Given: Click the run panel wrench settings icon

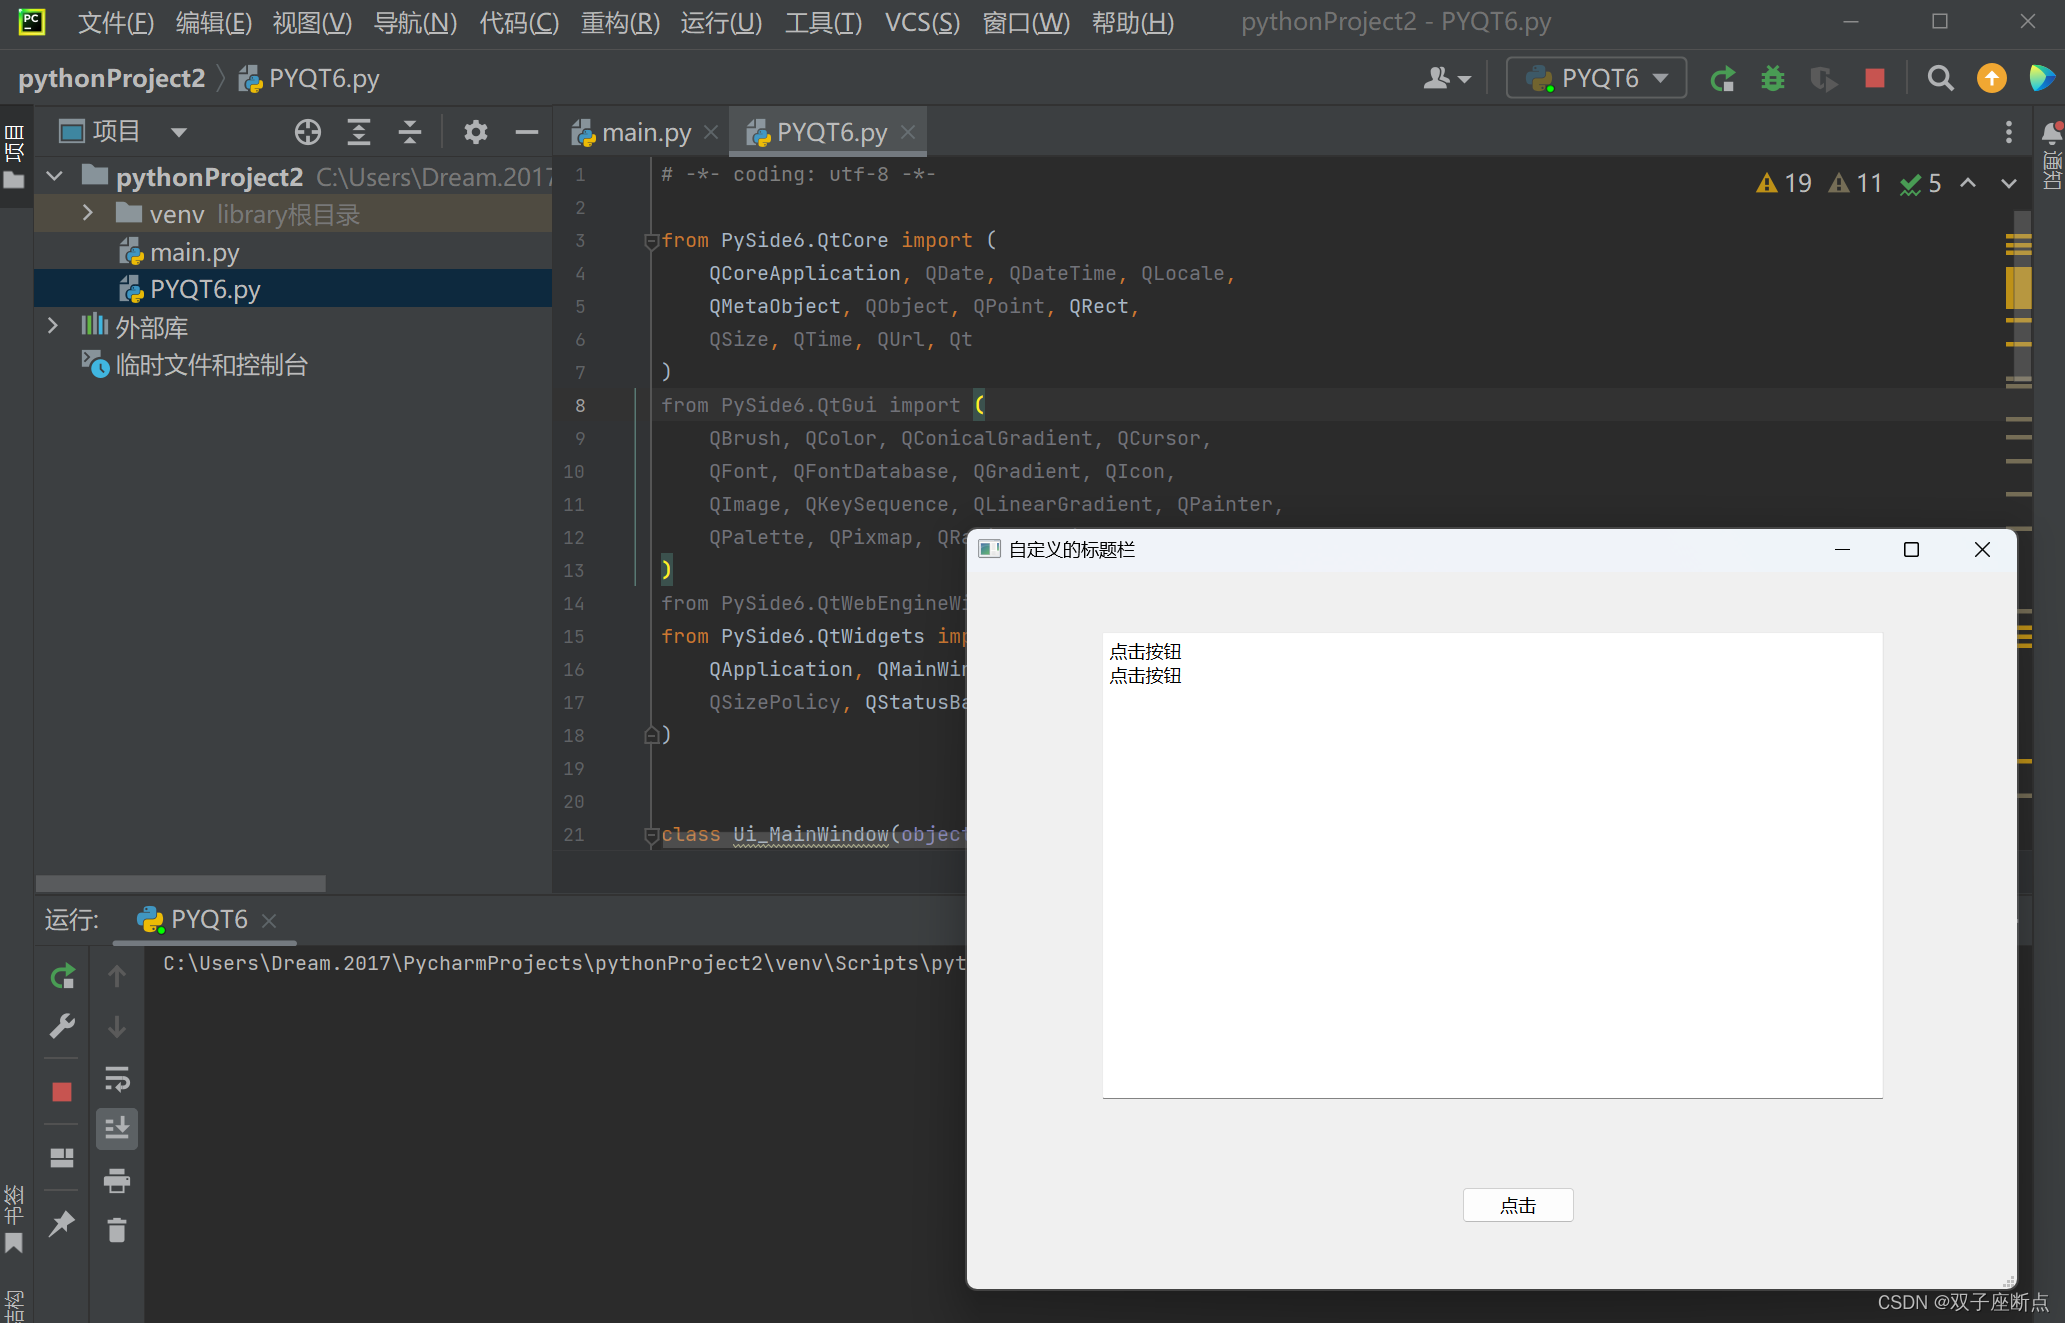Looking at the screenshot, I should [x=62, y=1027].
